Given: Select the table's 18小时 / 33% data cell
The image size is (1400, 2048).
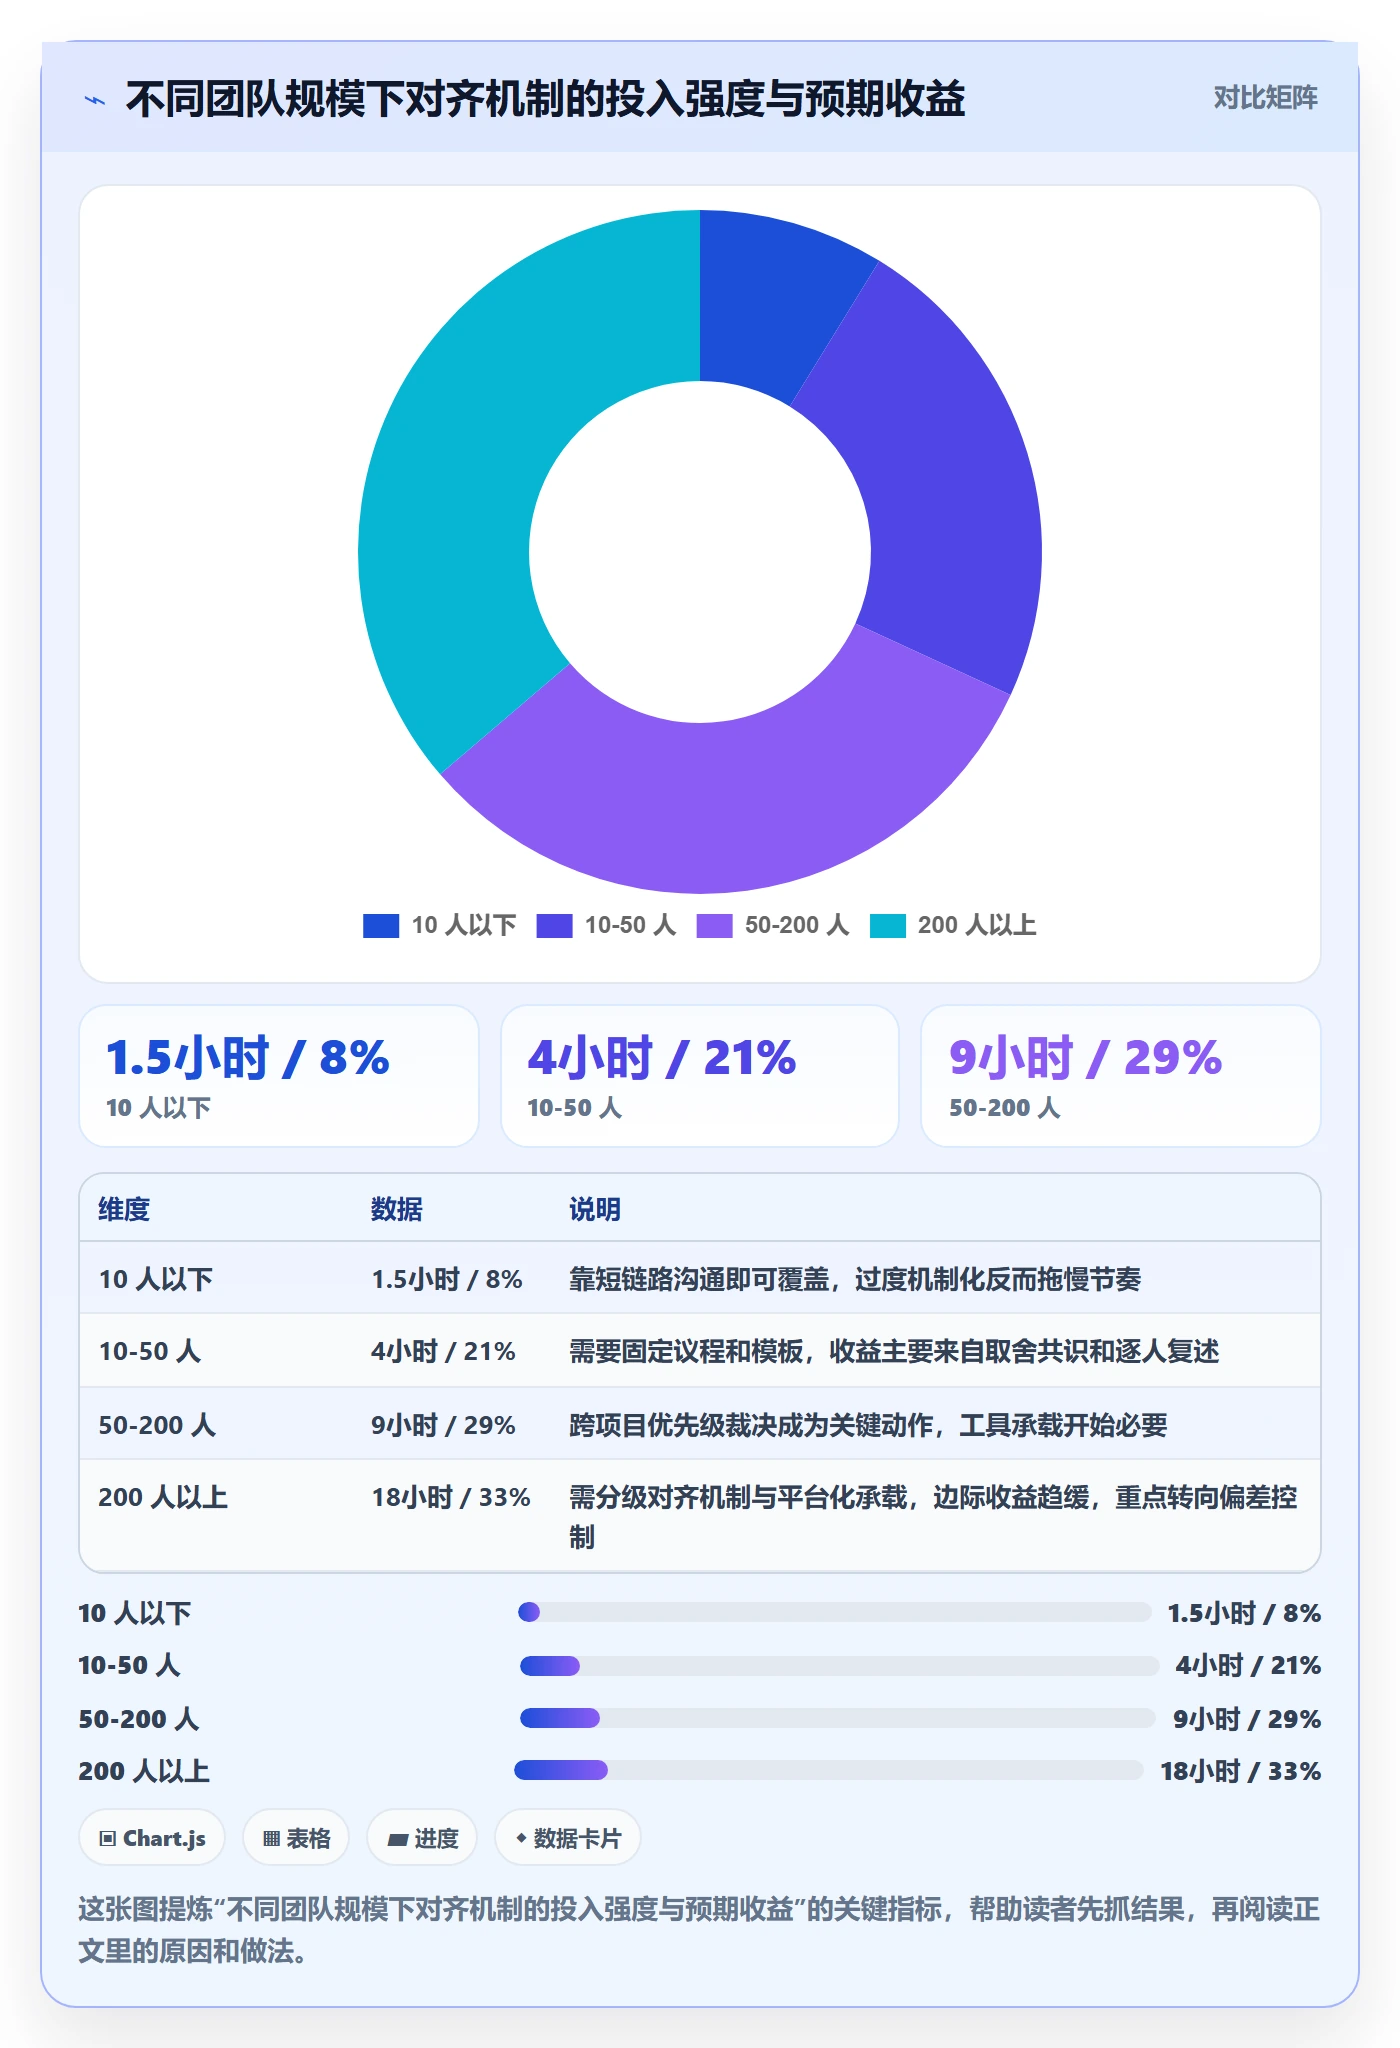Looking at the screenshot, I should click(x=451, y=1497).
